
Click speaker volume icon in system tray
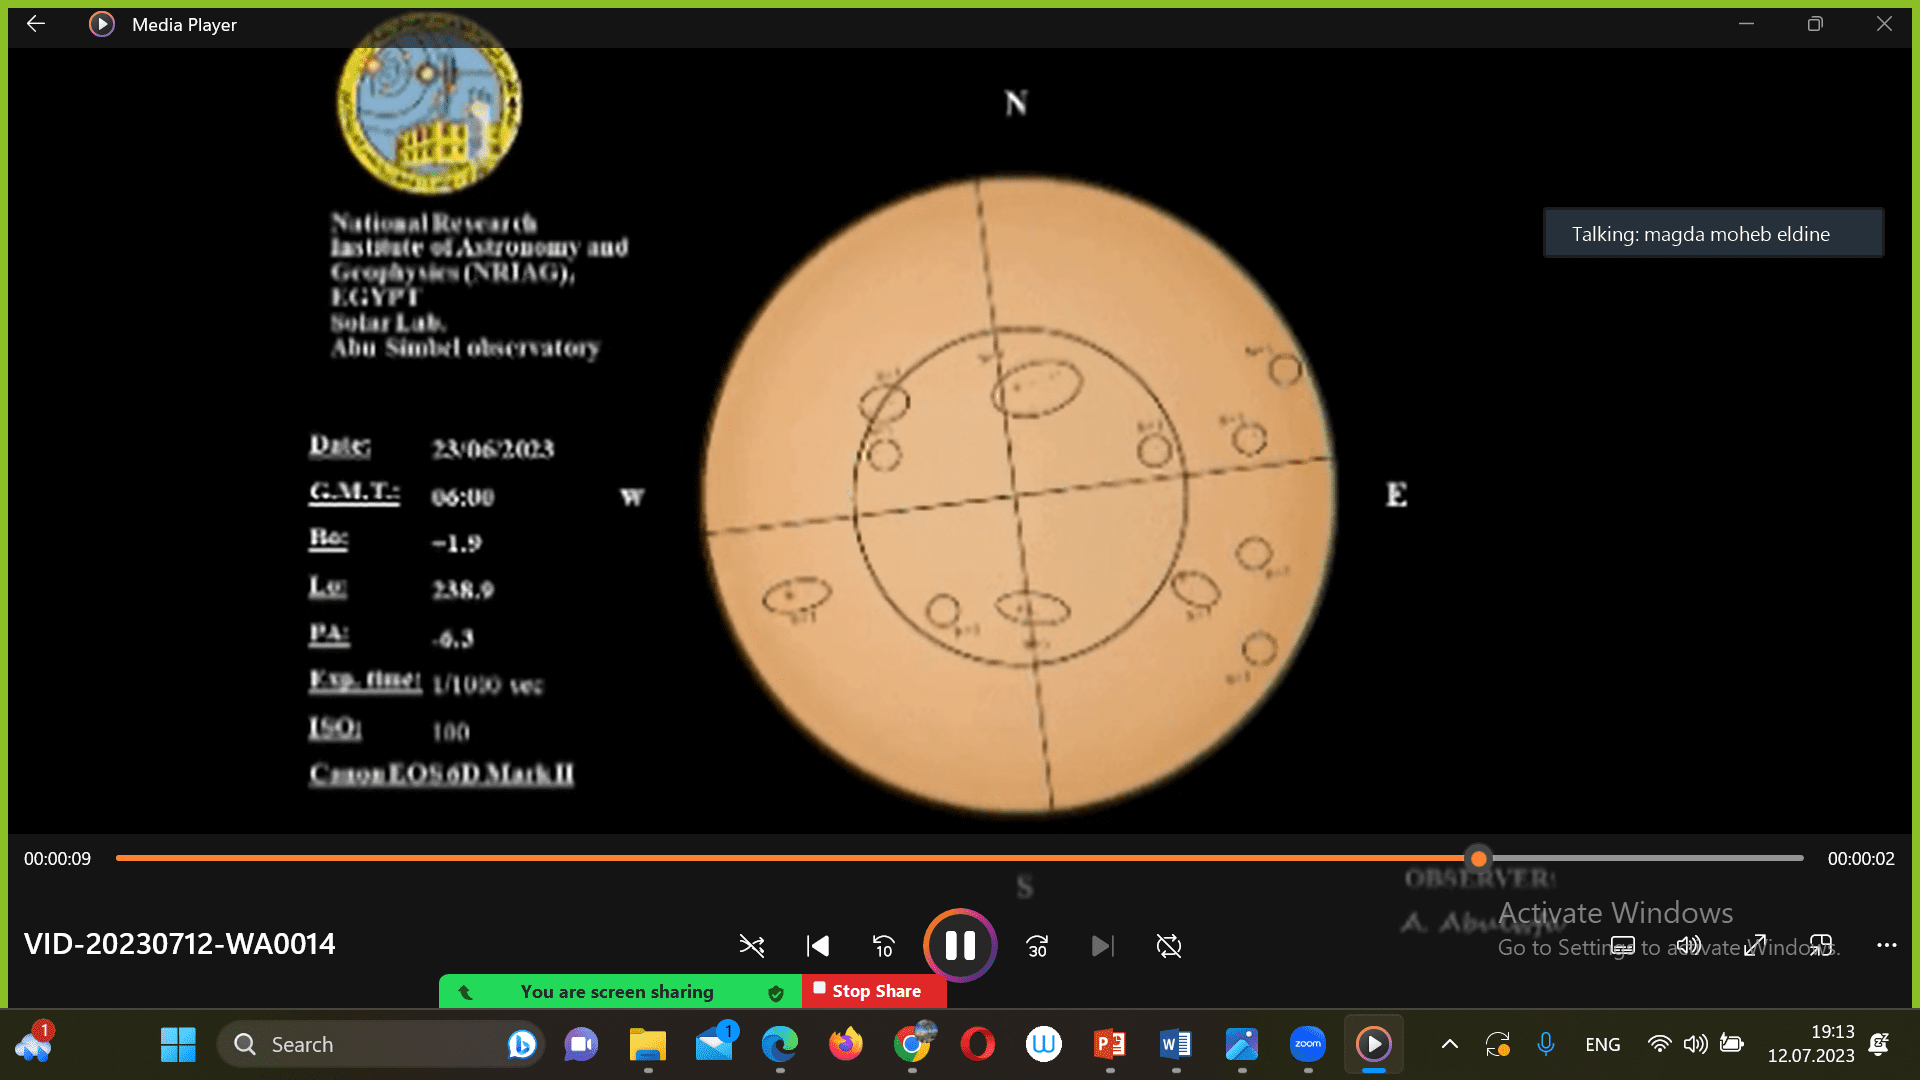tap(1695, 1045)
